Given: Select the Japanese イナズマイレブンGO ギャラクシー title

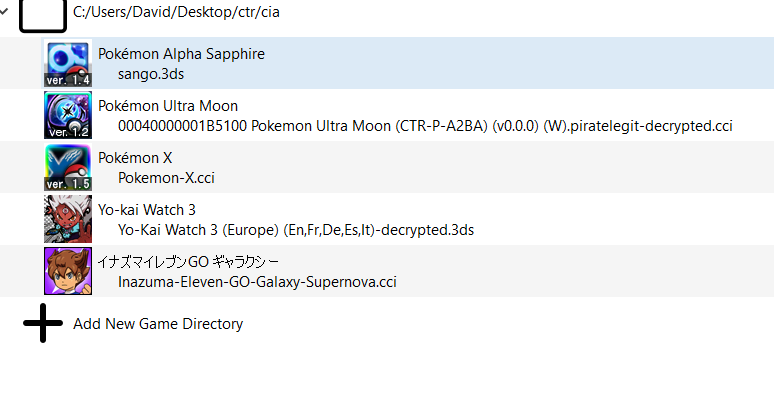Looking at the screenshot, I should click(188, 261).
